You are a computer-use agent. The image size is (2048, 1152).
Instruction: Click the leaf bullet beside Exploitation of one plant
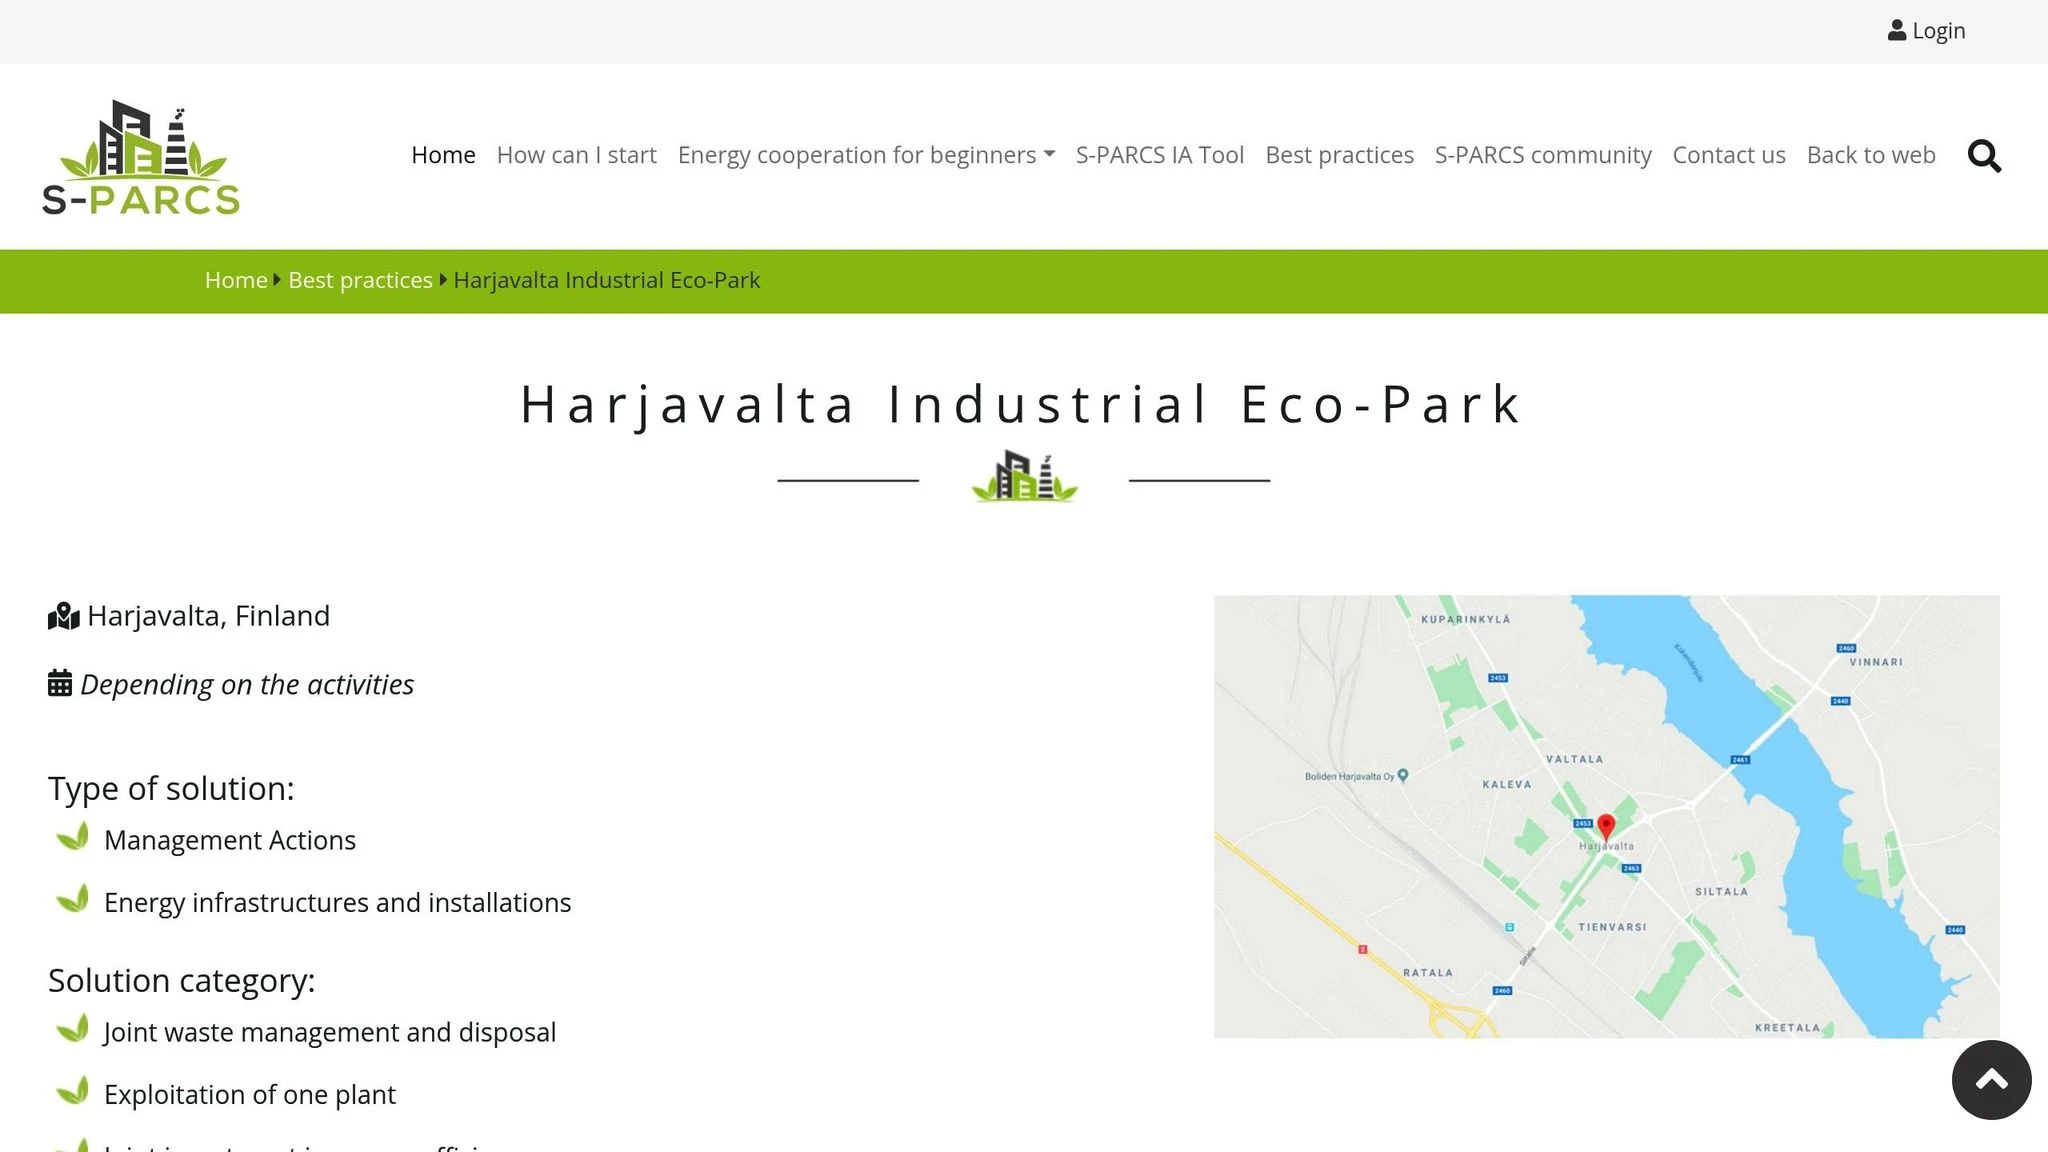point(73,1091)
